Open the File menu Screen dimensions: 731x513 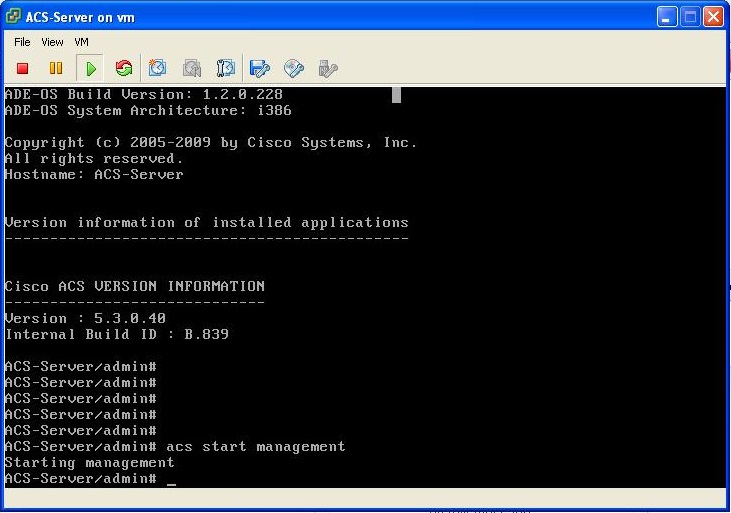[22, 42]
